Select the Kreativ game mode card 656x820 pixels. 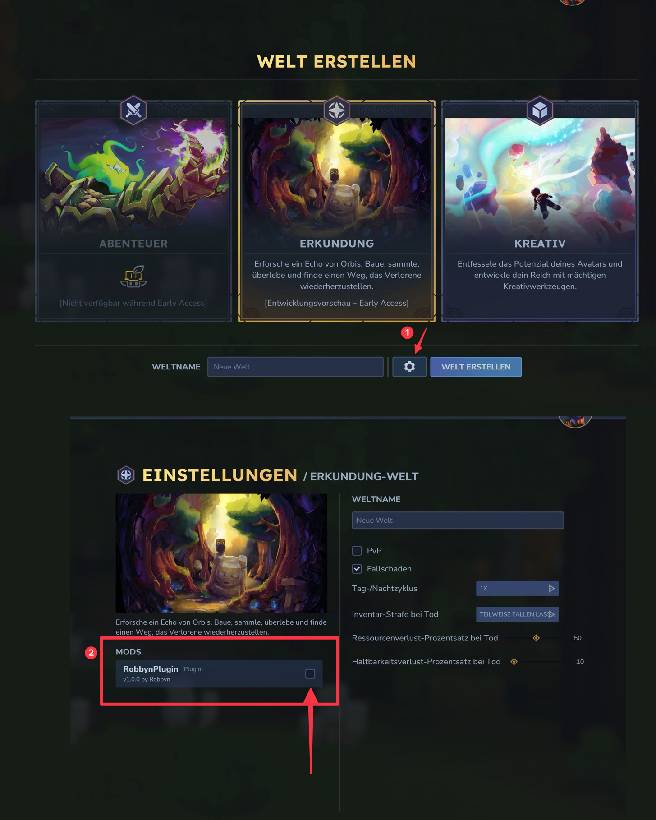539,211
